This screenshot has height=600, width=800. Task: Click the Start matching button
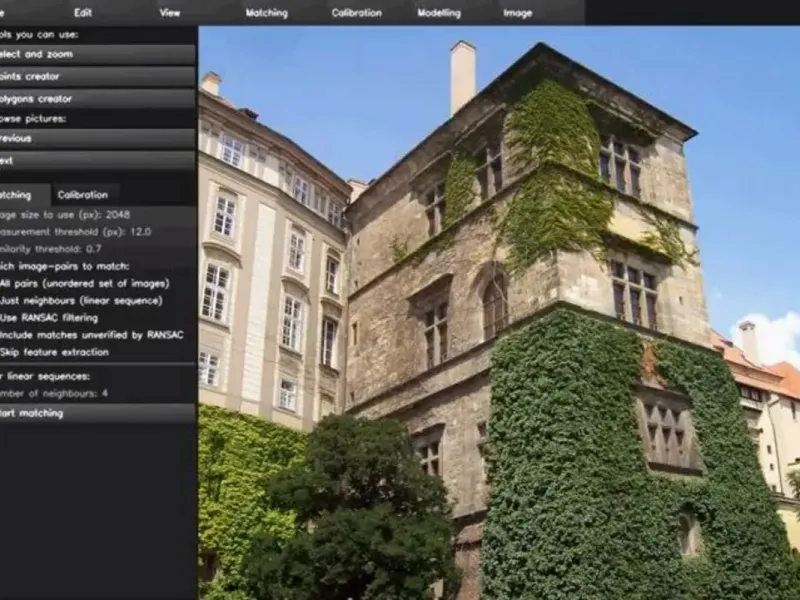coord(97,413)
